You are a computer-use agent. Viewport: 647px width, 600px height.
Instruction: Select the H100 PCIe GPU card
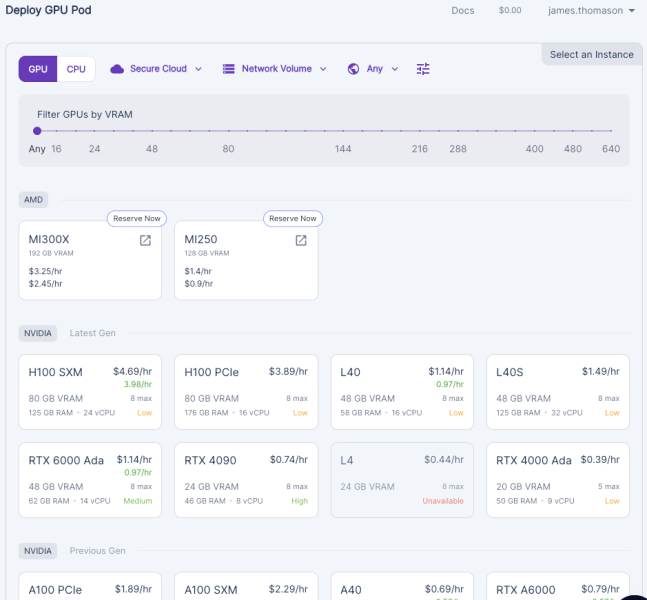246,392
